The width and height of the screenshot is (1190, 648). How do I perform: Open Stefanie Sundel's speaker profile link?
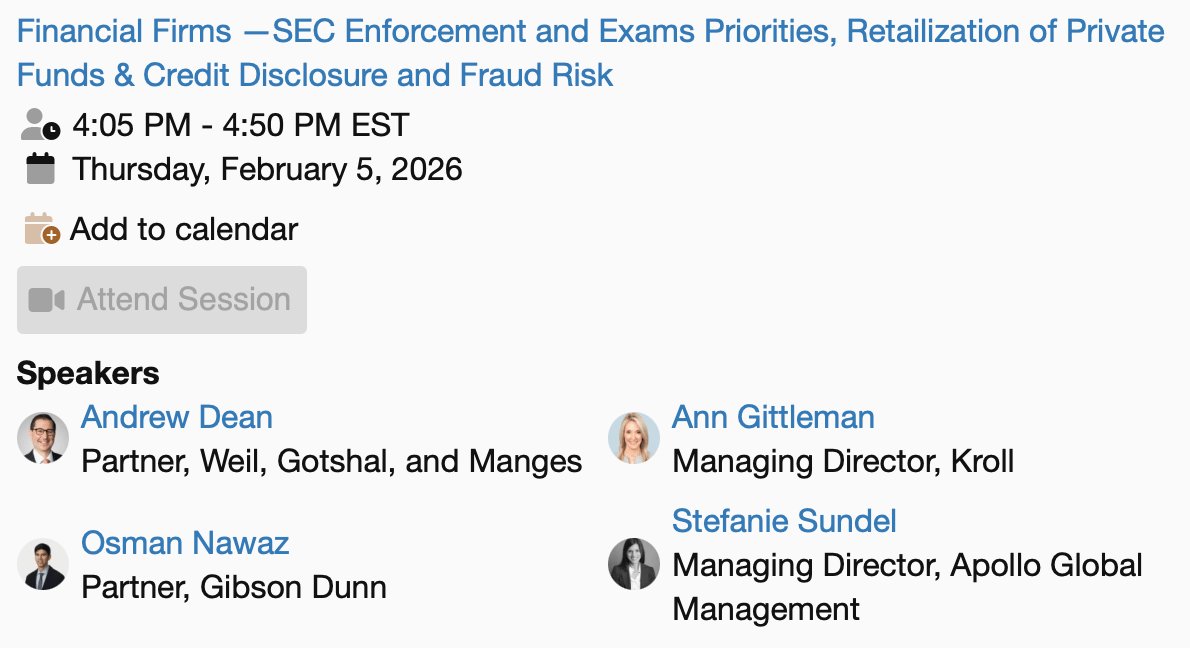(784, 521)
